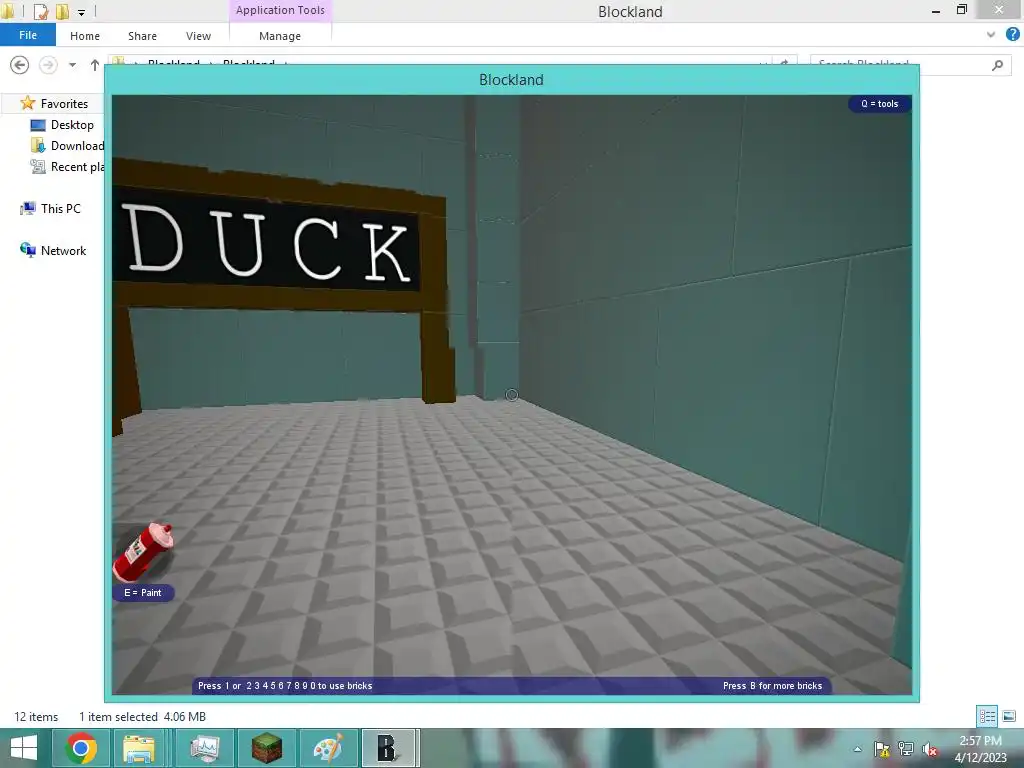Open Paint palette app from taskbar
The width and height of the screenshot is (1024, 768).
[328, 748]
